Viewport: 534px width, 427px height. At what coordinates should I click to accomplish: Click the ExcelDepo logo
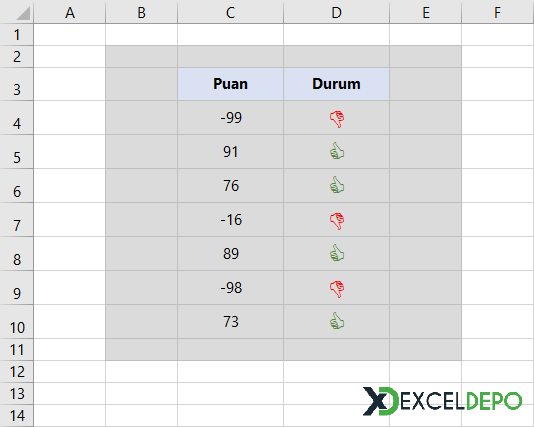(442, 401)
